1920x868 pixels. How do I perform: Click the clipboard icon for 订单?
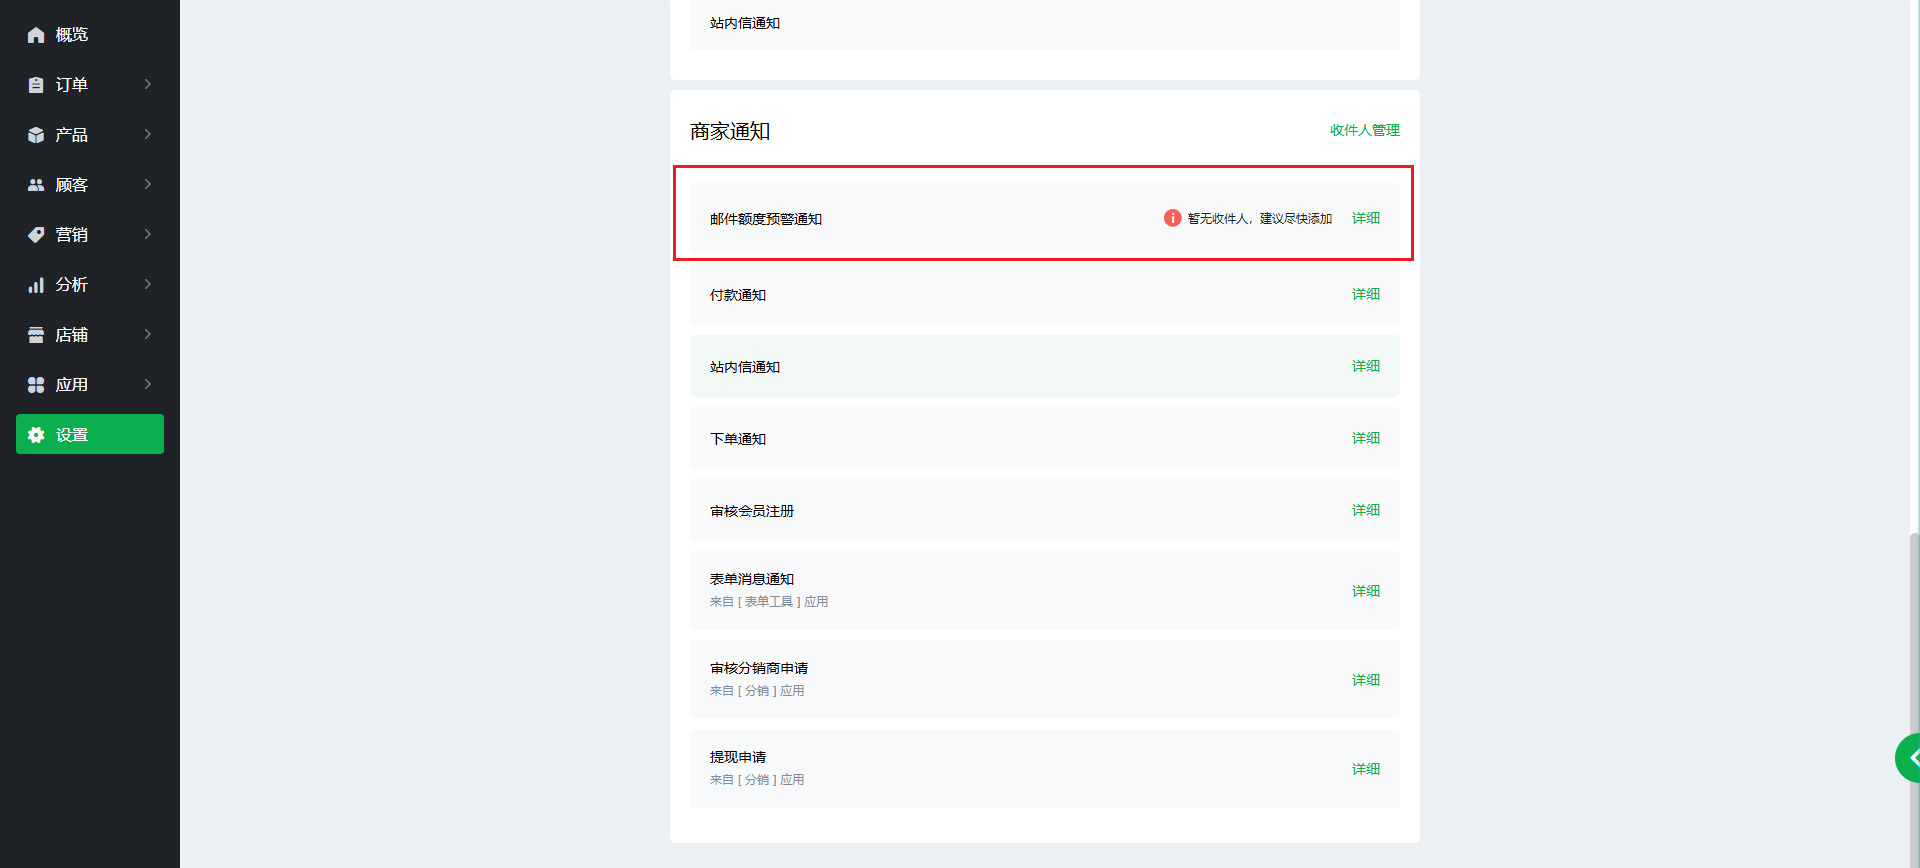pos(36,85)
